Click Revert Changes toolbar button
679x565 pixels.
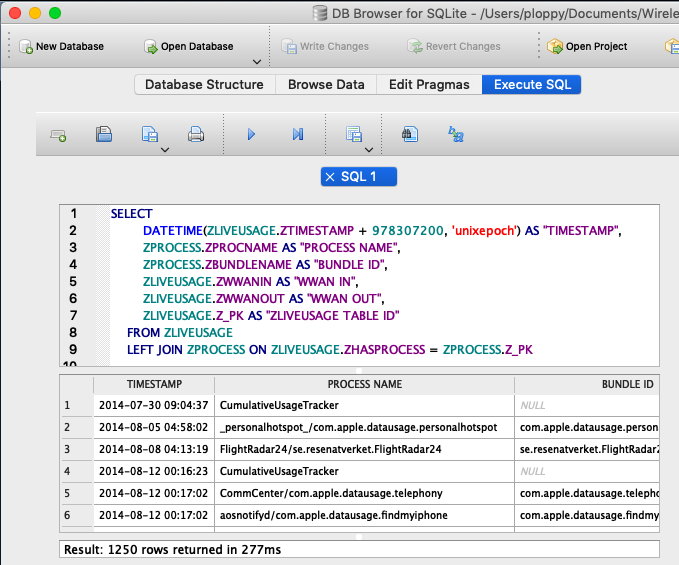454,46
